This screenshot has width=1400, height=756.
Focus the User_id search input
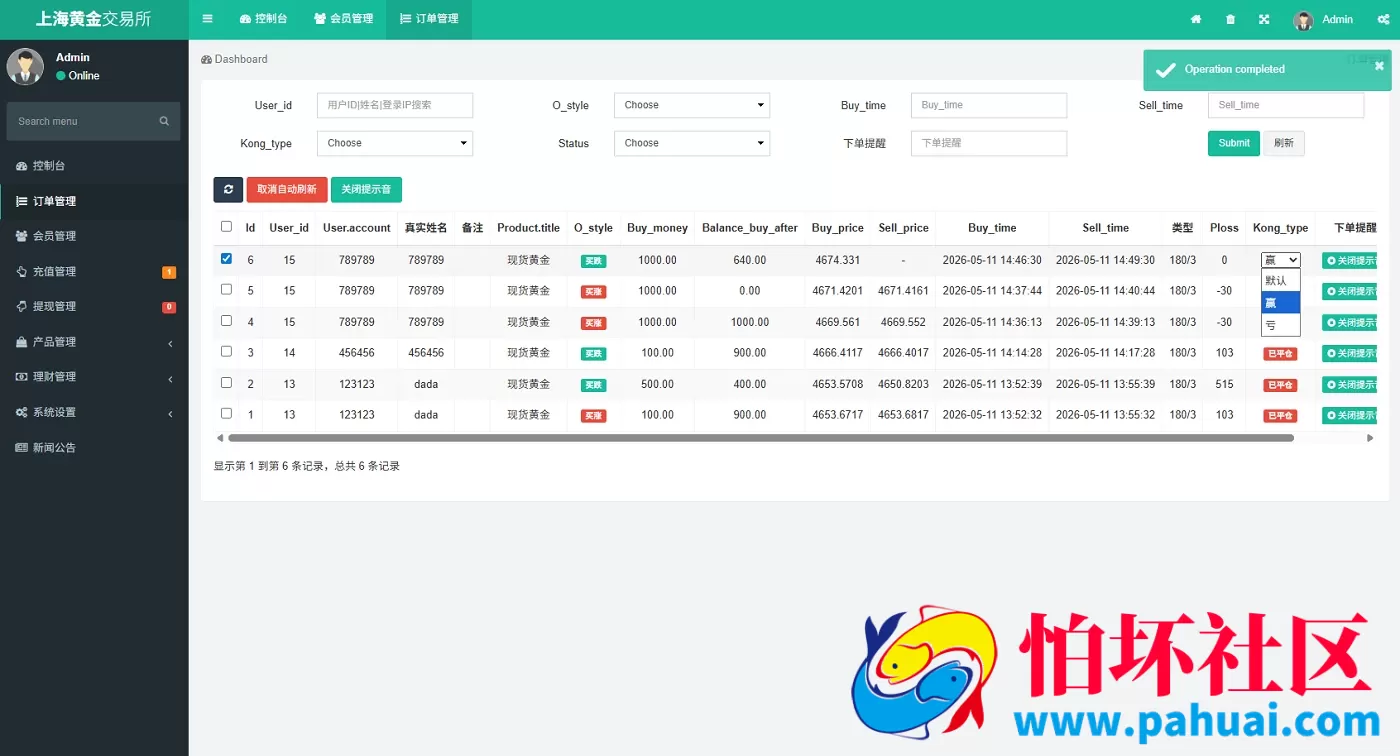(395, 105)
